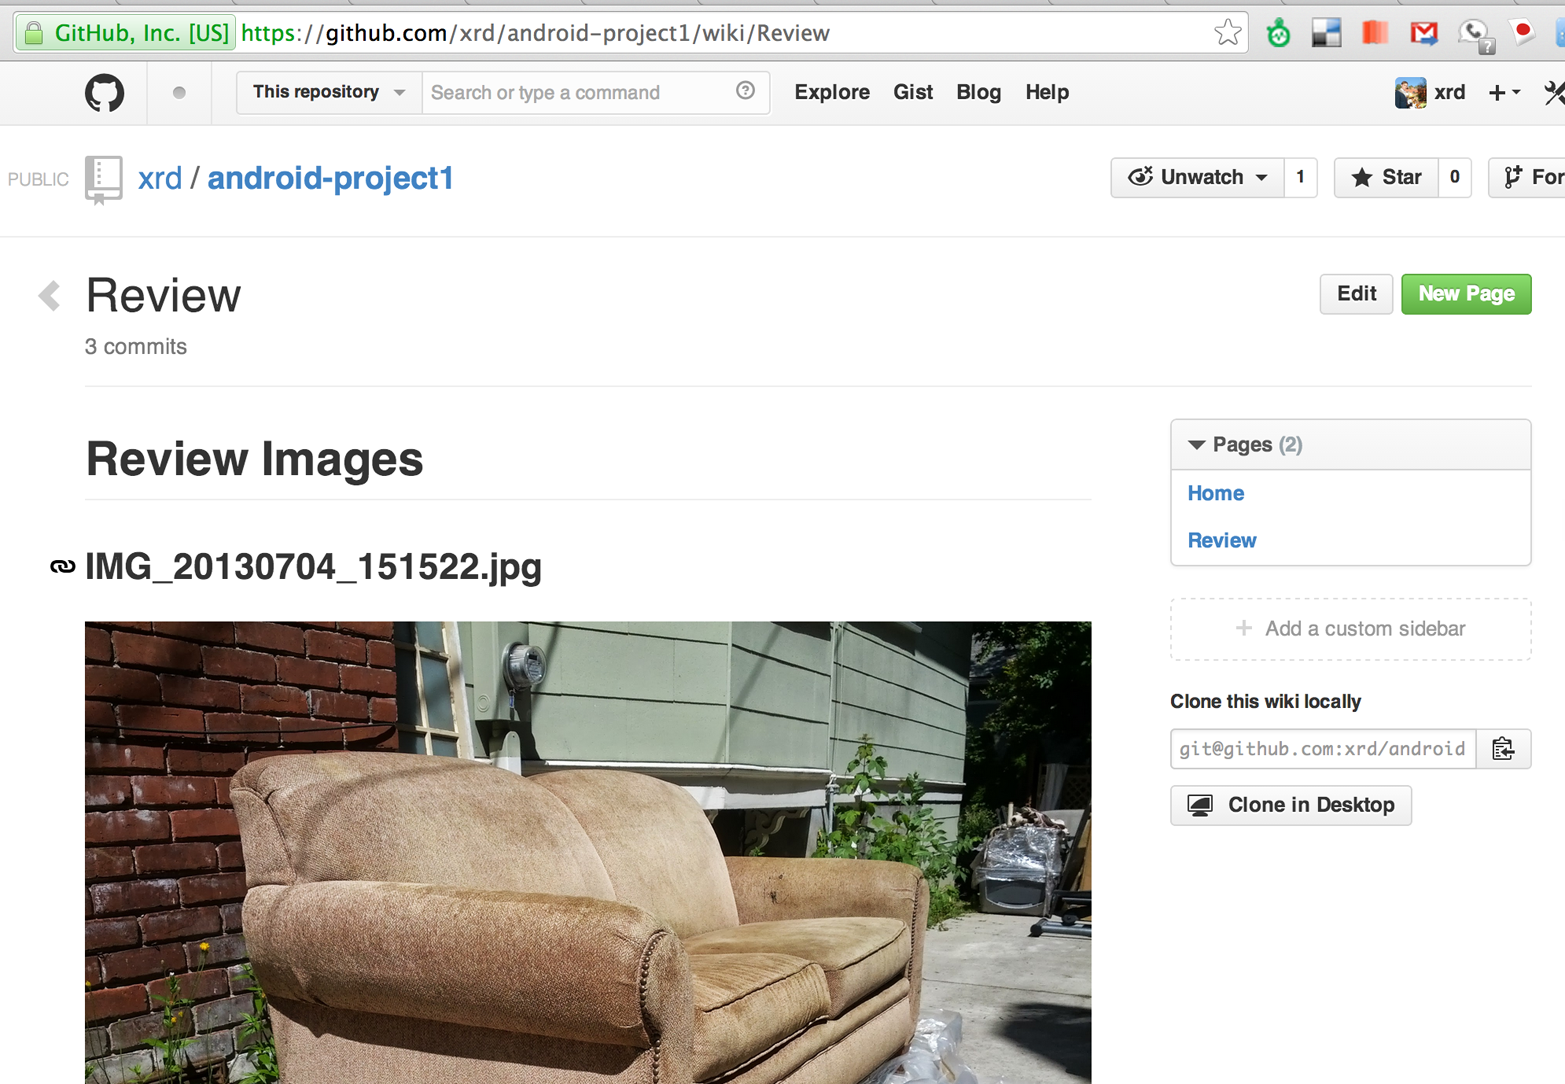Click the stargazers count 0

pos(1455,177)
